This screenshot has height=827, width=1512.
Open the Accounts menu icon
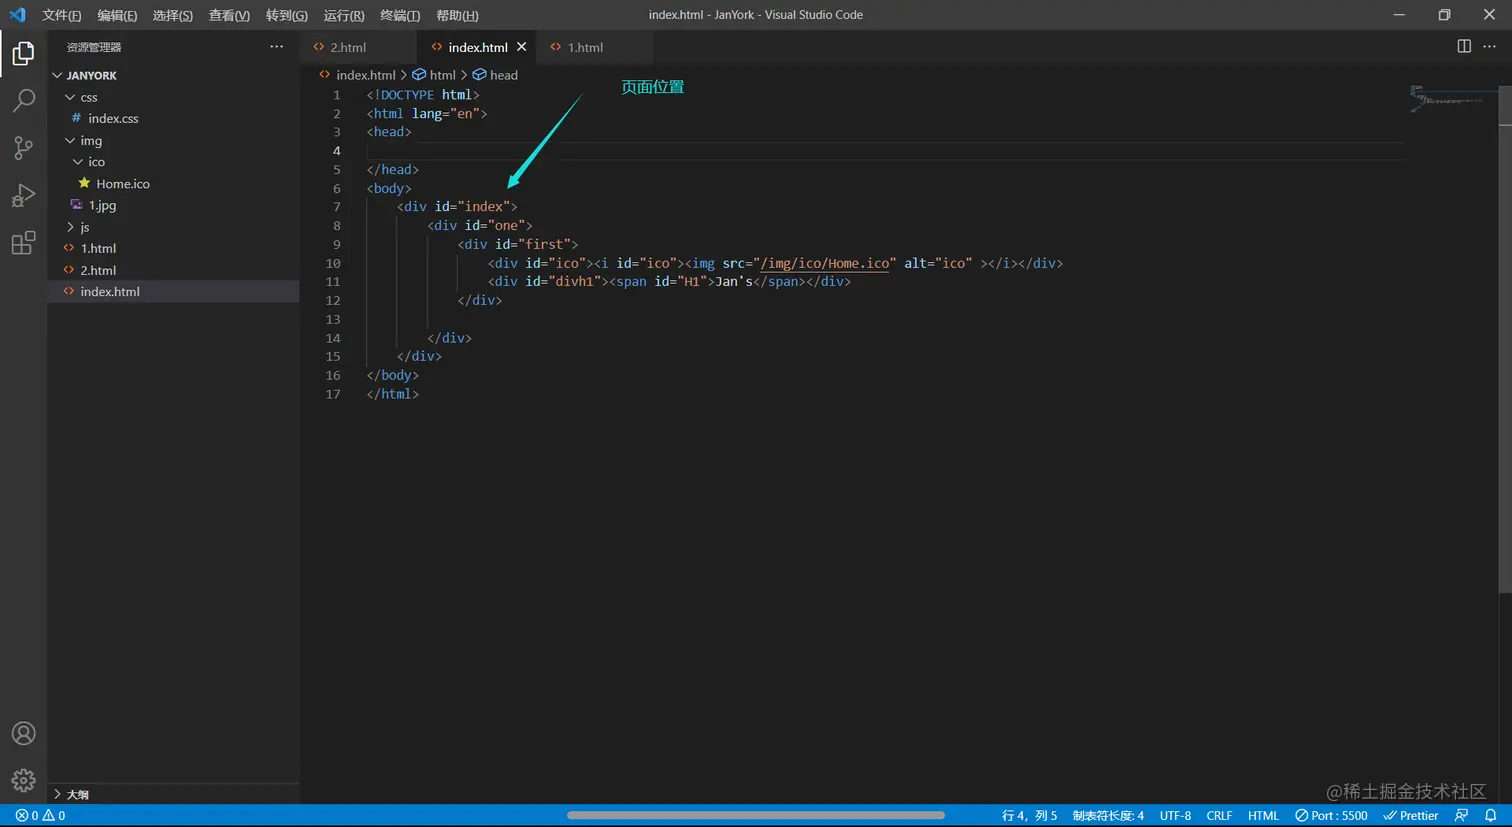coord(23,733)
